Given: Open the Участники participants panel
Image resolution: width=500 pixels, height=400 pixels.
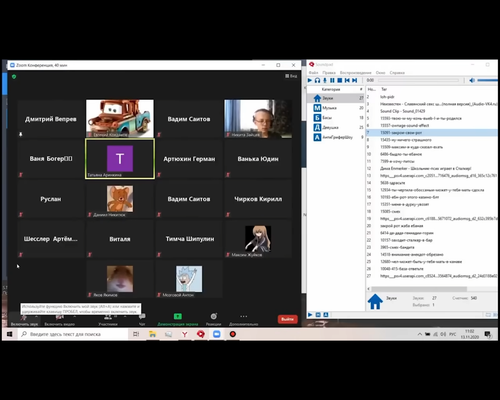Looking at the screenshot, I should [x=108, y=319].
